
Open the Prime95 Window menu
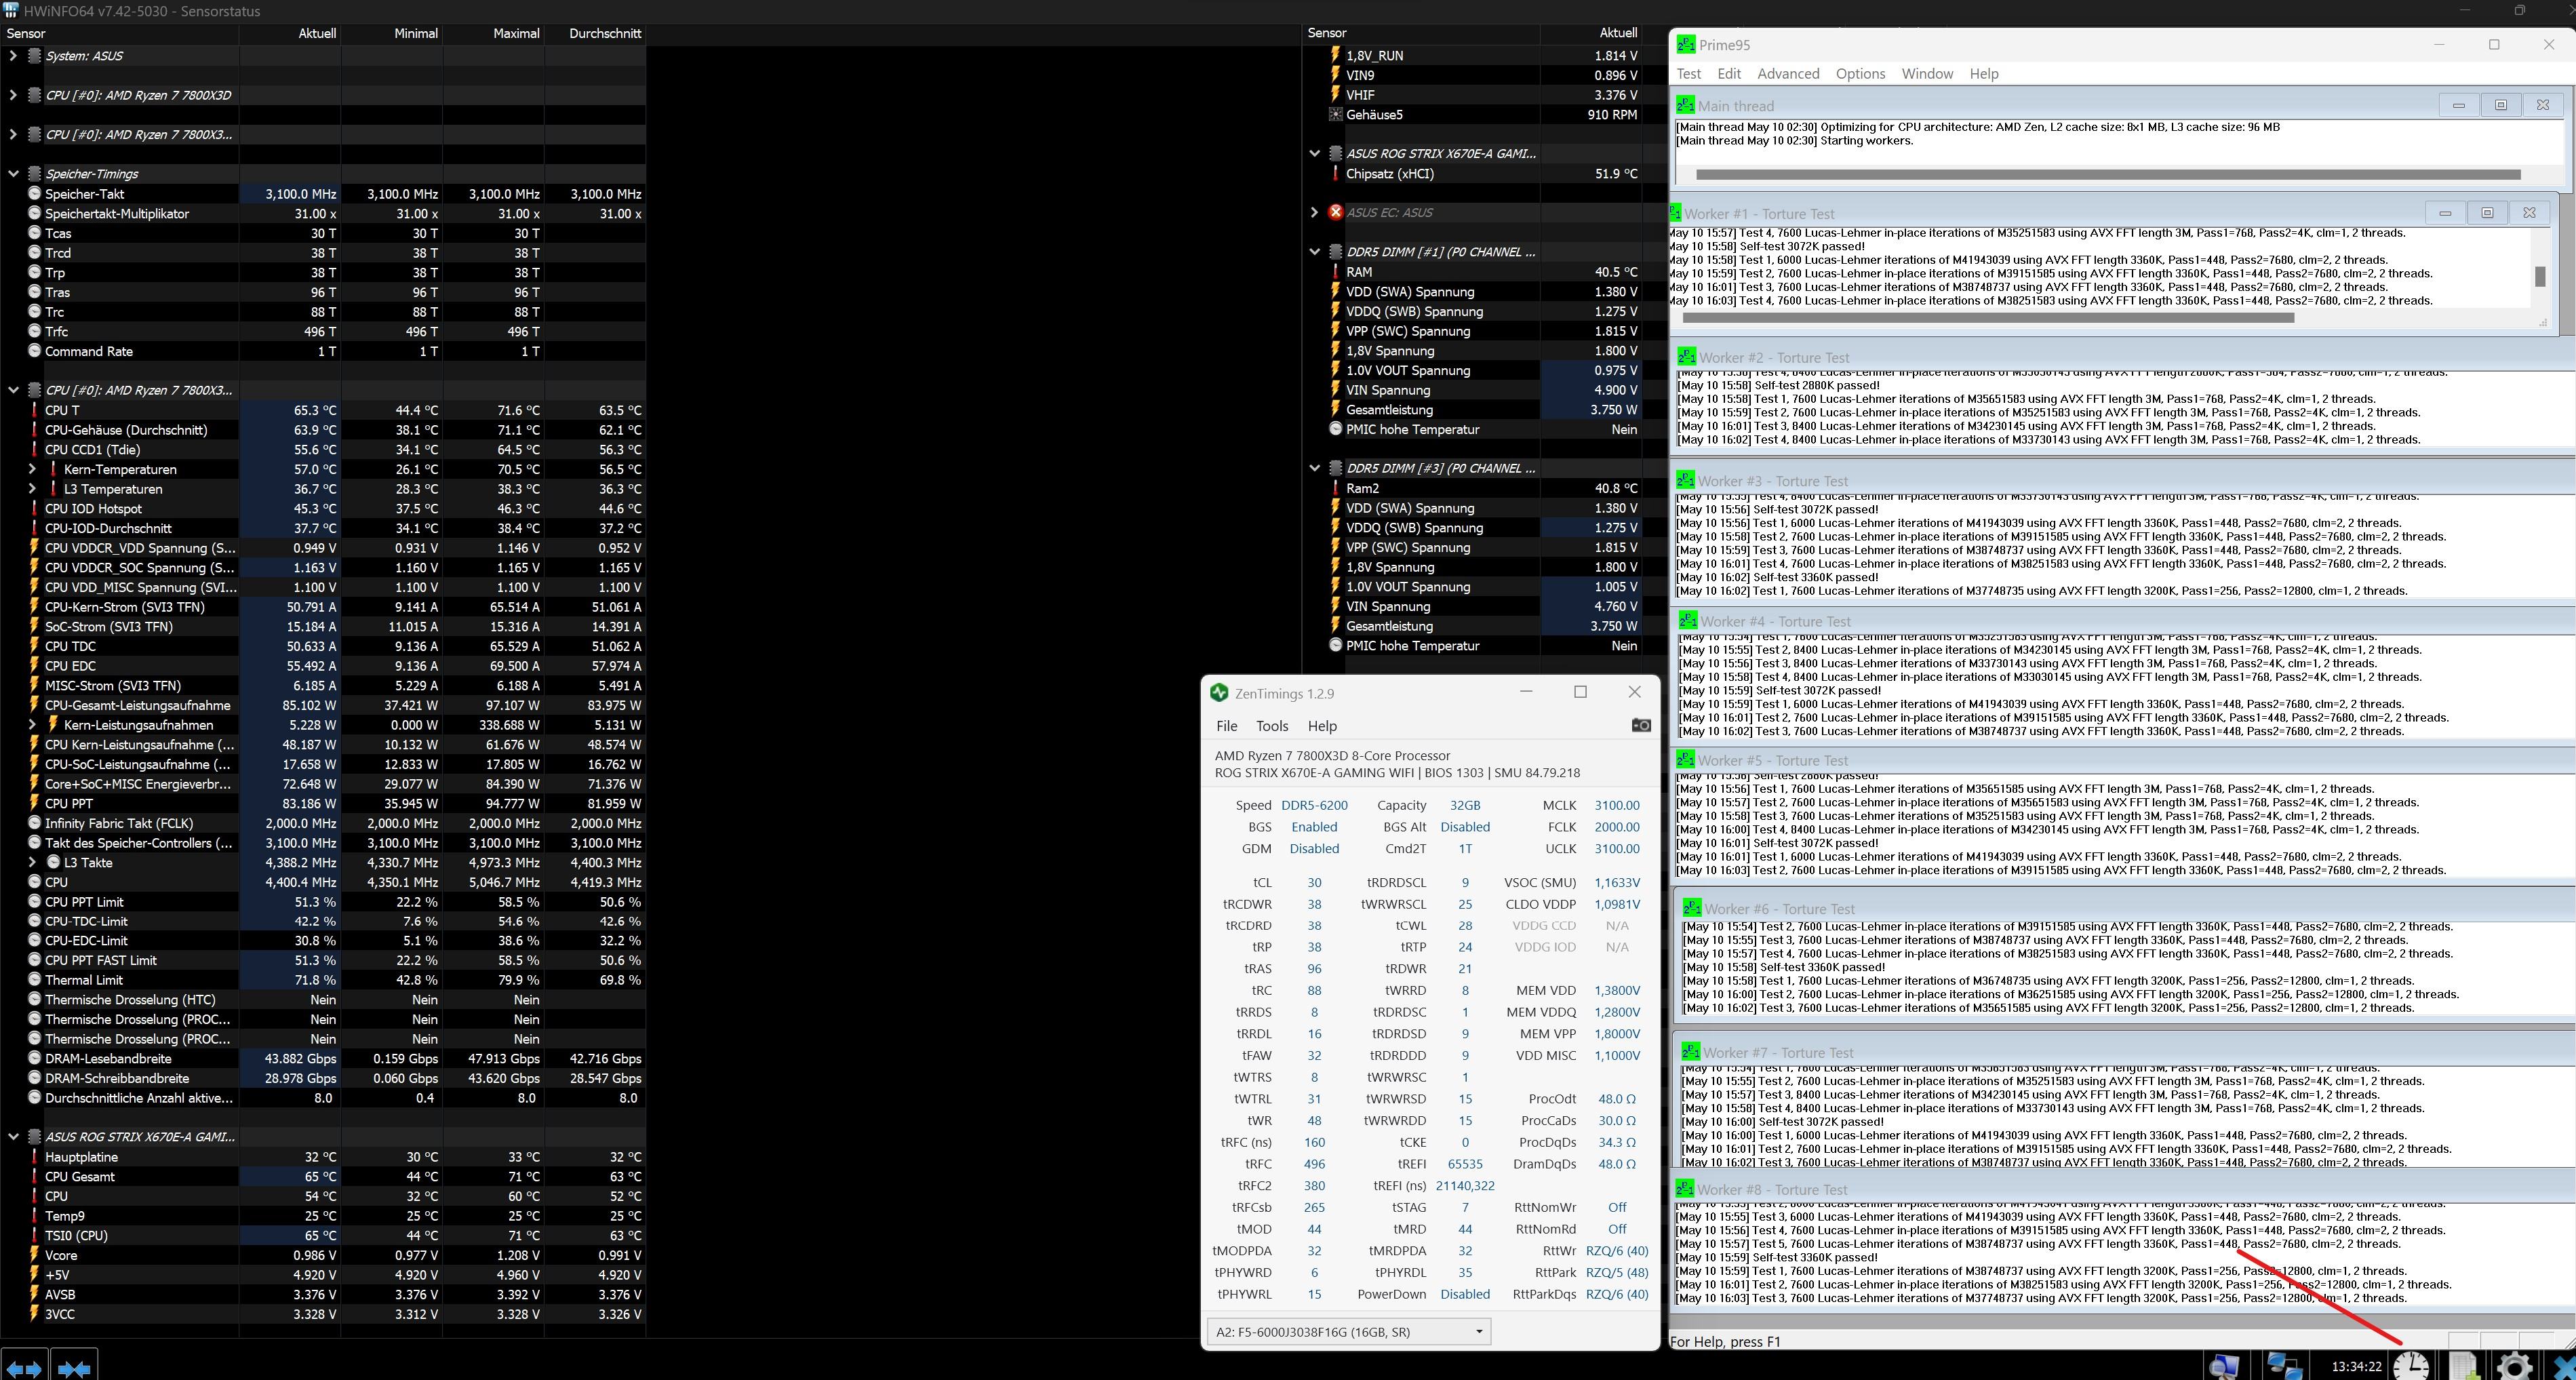point(1927,73)
